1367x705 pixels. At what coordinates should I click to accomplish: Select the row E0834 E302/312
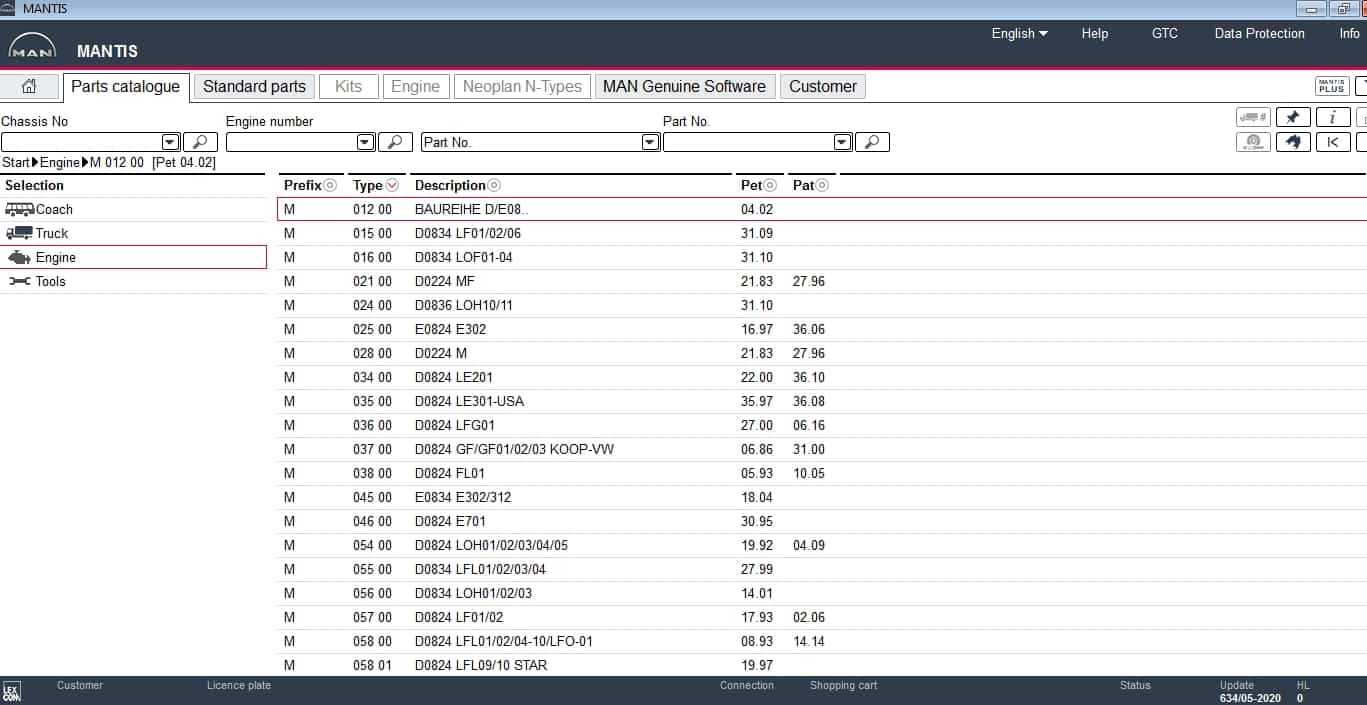click(821, 497)
